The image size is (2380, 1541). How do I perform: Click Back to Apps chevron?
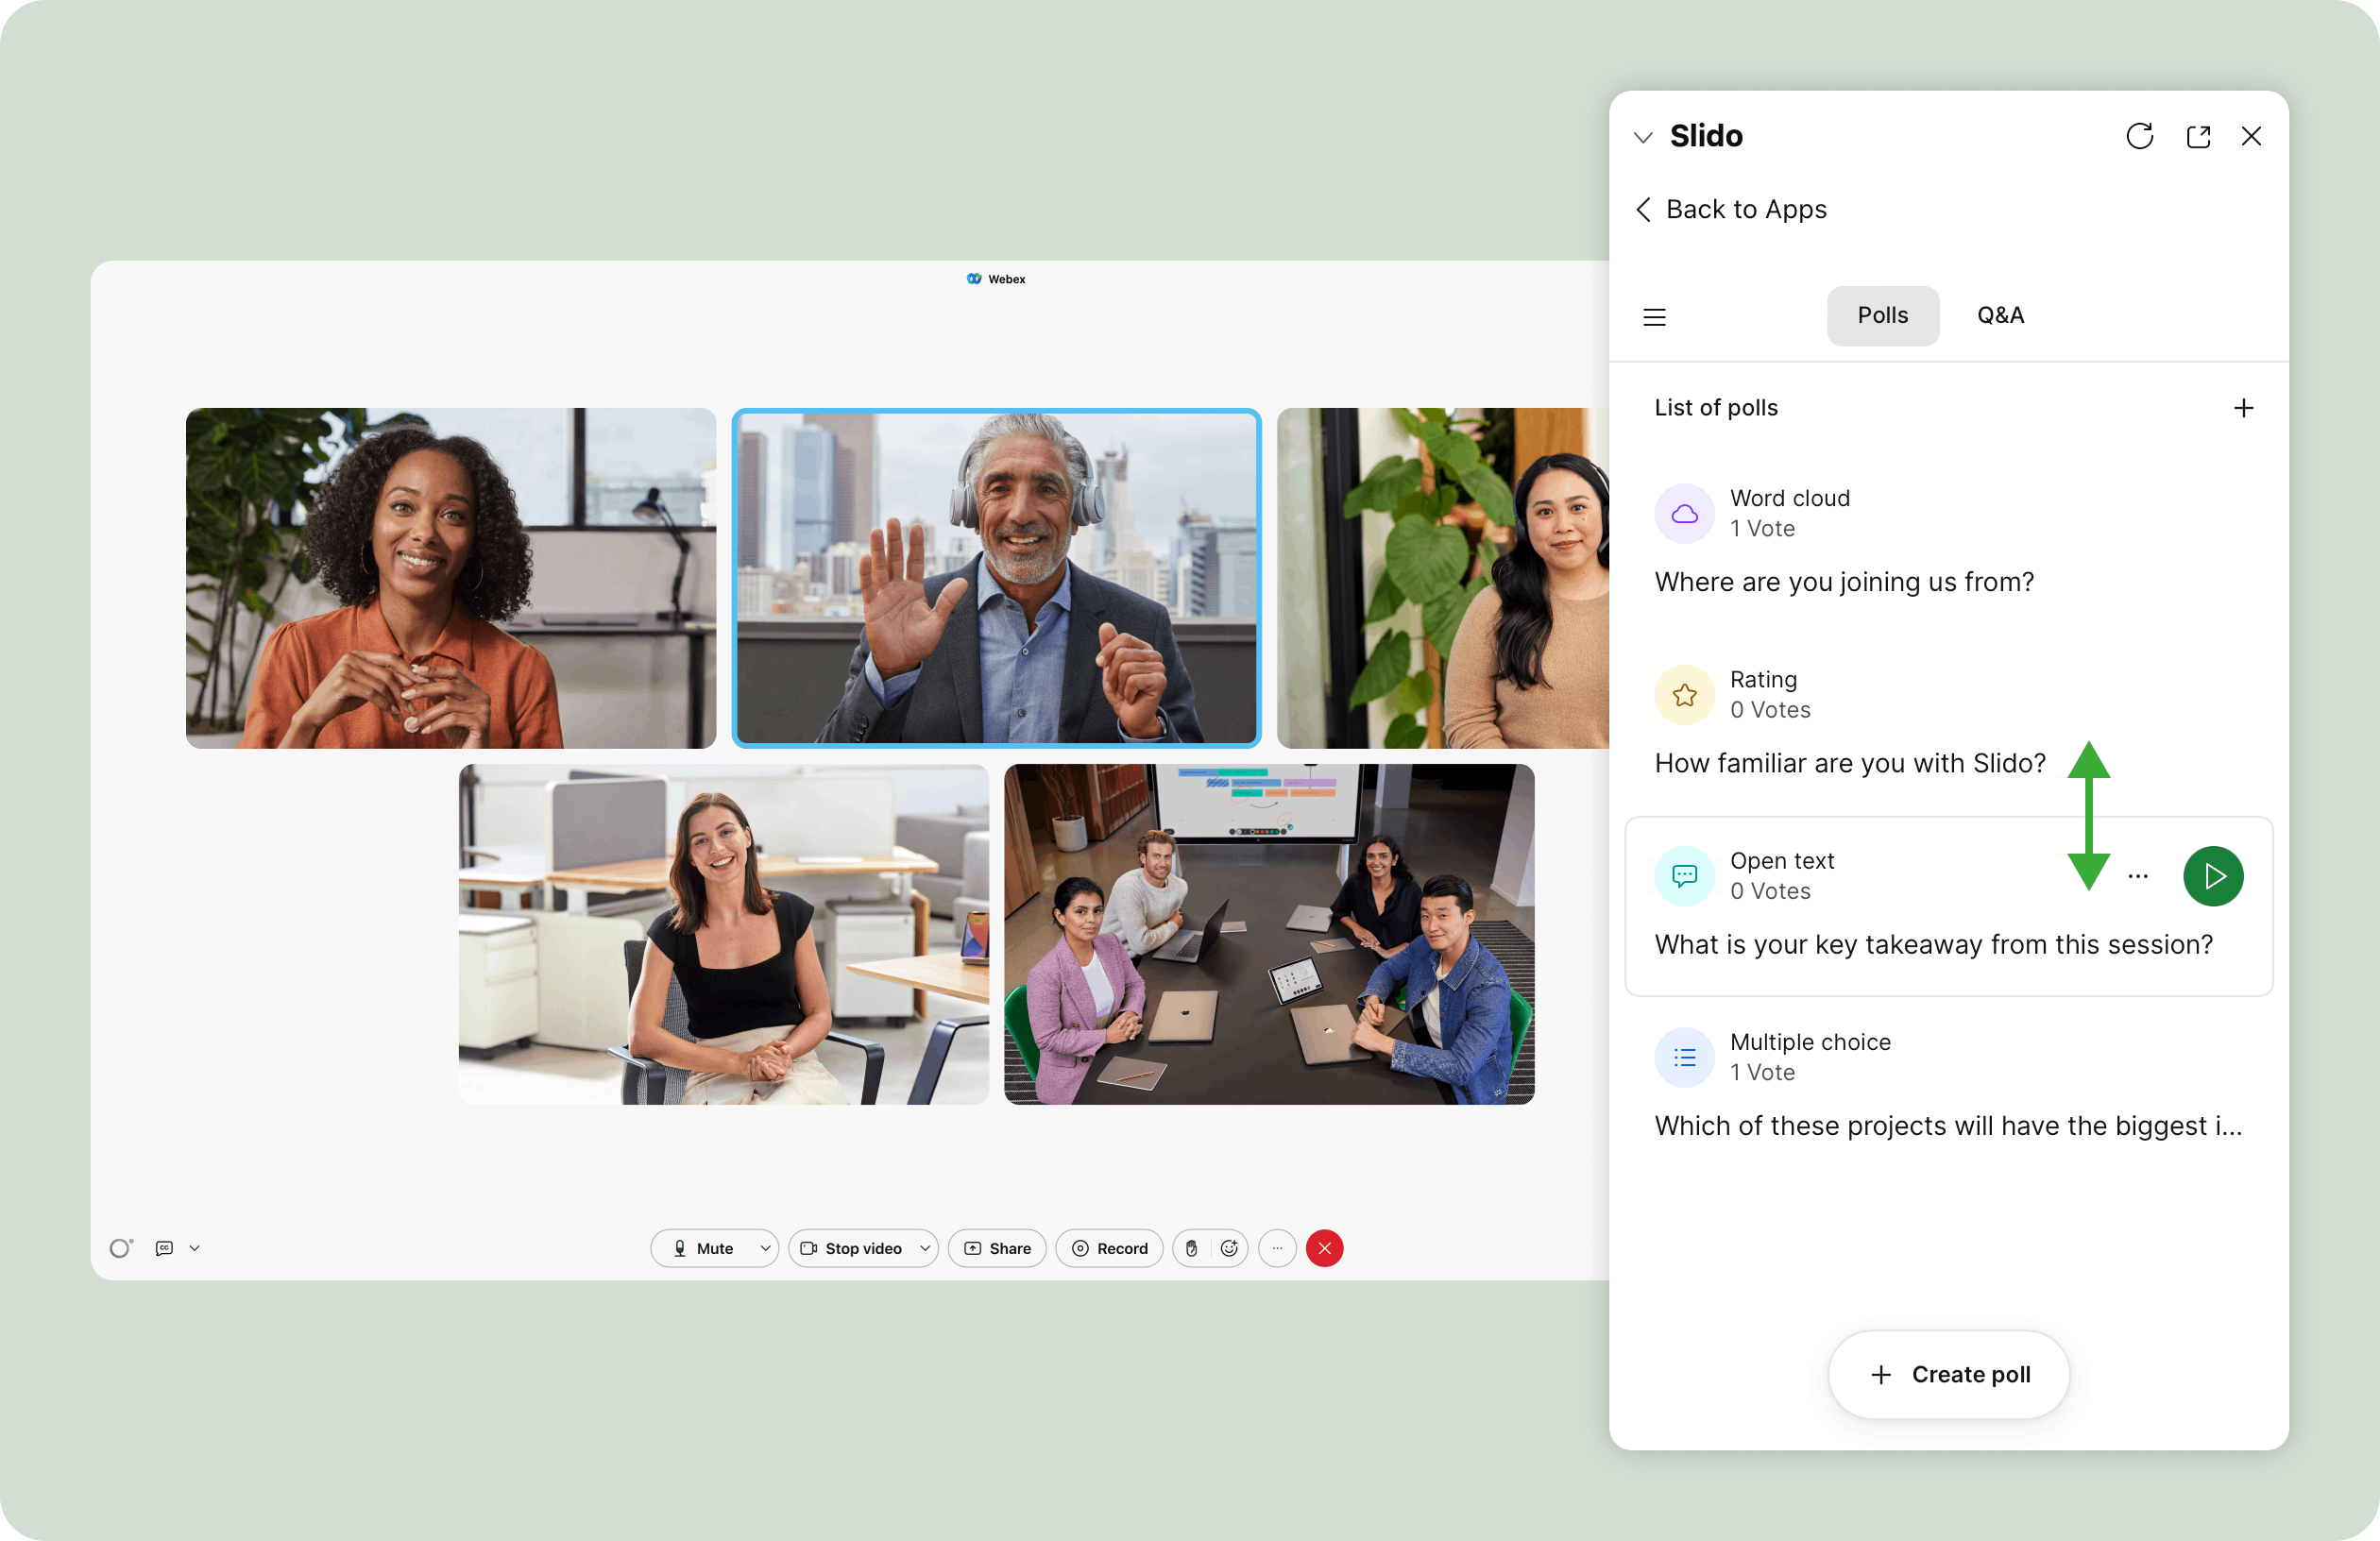[1641, 208]
